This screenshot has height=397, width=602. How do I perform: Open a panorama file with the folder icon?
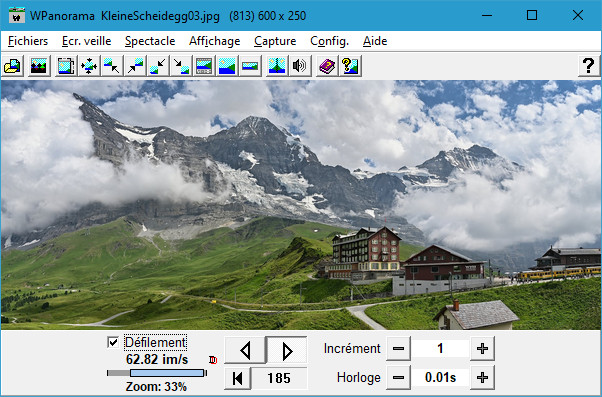click(x=13, y=66)
